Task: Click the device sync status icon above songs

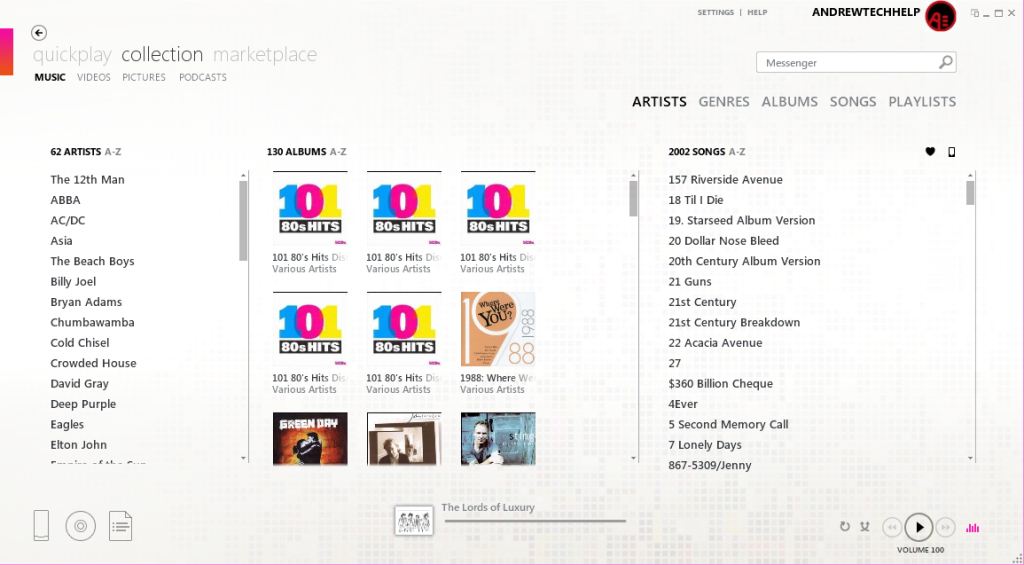Action: (x=952, y=152)
